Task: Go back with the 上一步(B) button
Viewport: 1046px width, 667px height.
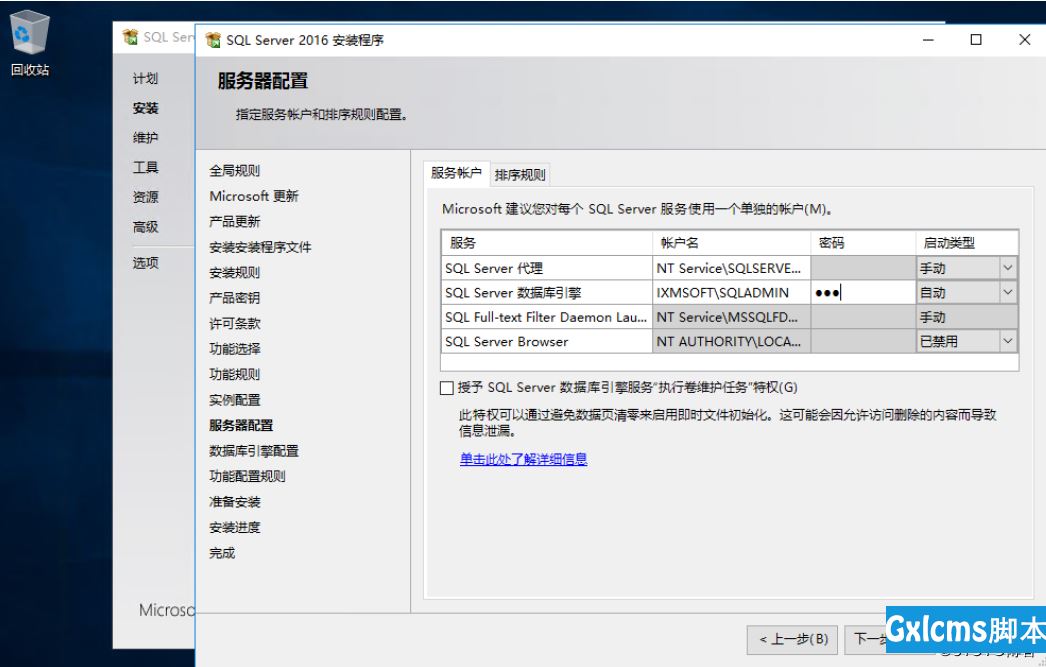Action: (793, 639)
